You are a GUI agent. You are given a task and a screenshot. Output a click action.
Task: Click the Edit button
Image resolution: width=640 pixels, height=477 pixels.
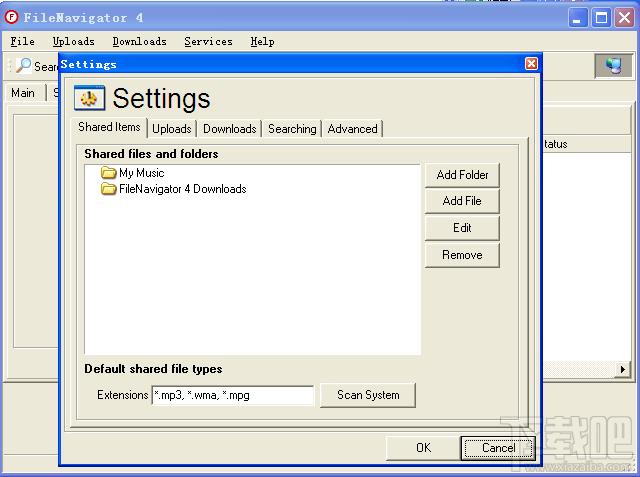click(x=462, y=228)
